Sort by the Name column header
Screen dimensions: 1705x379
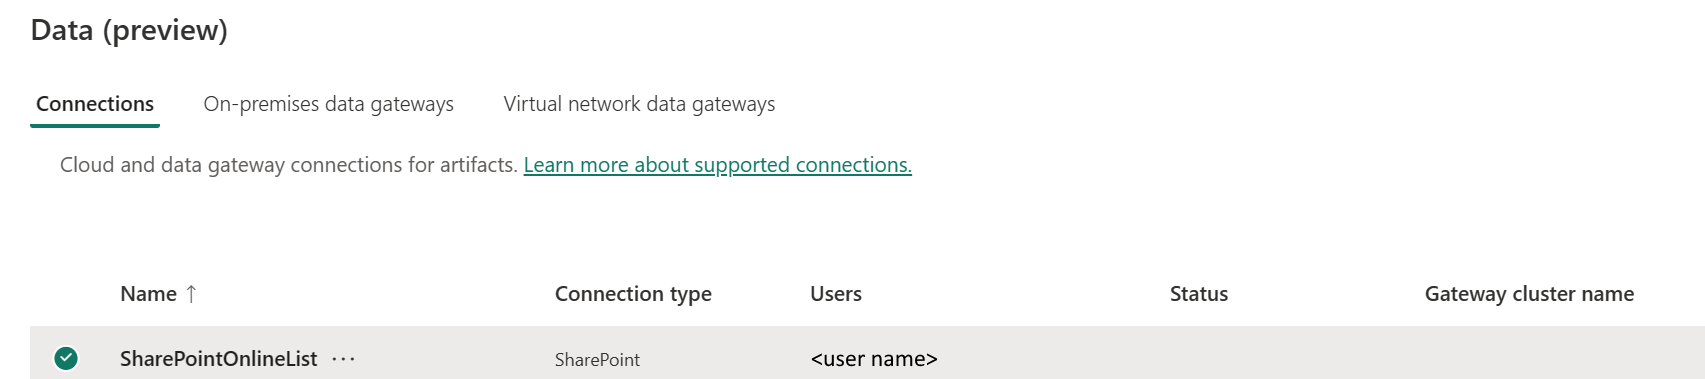(148, 294)
